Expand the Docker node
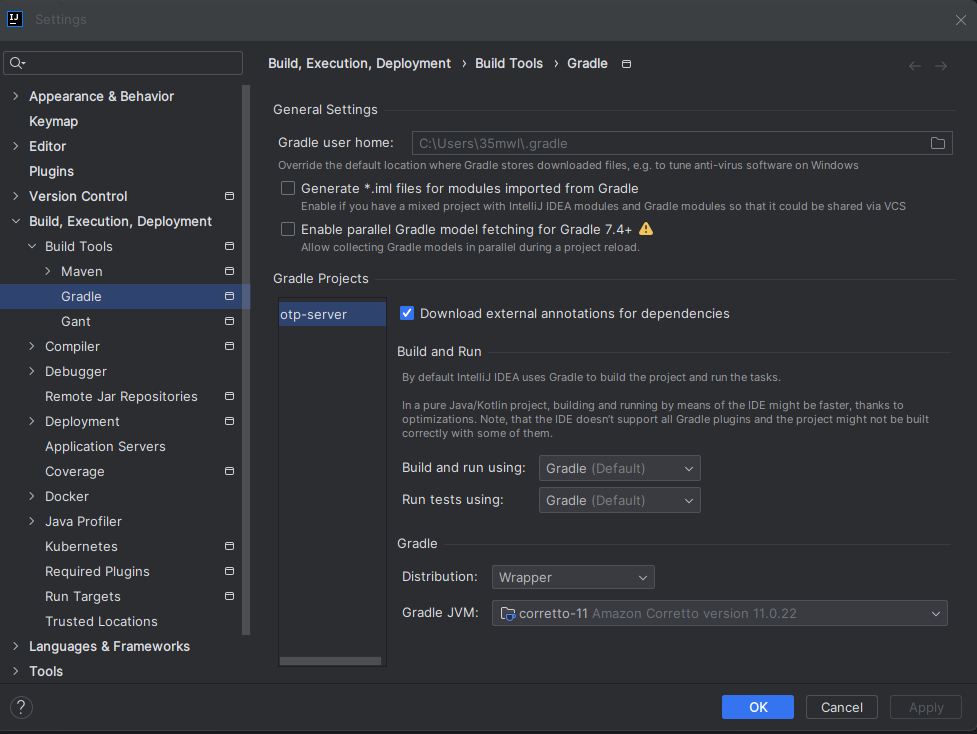This screenshot has height=734, width=977. click(x=32, y=496)
